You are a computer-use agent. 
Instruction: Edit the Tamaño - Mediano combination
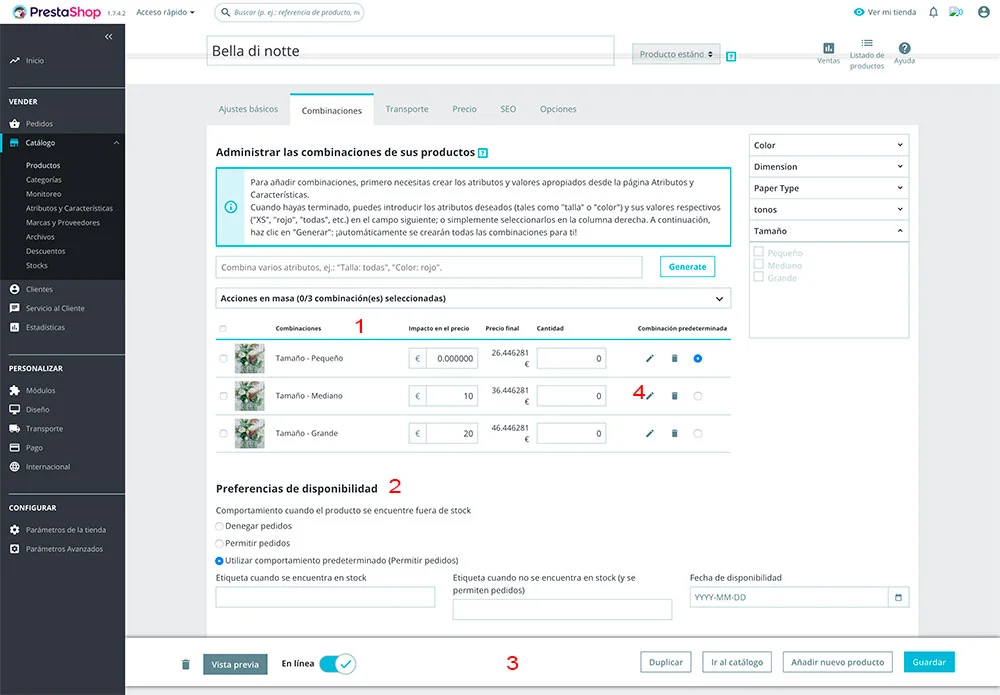tap(649, 396)
